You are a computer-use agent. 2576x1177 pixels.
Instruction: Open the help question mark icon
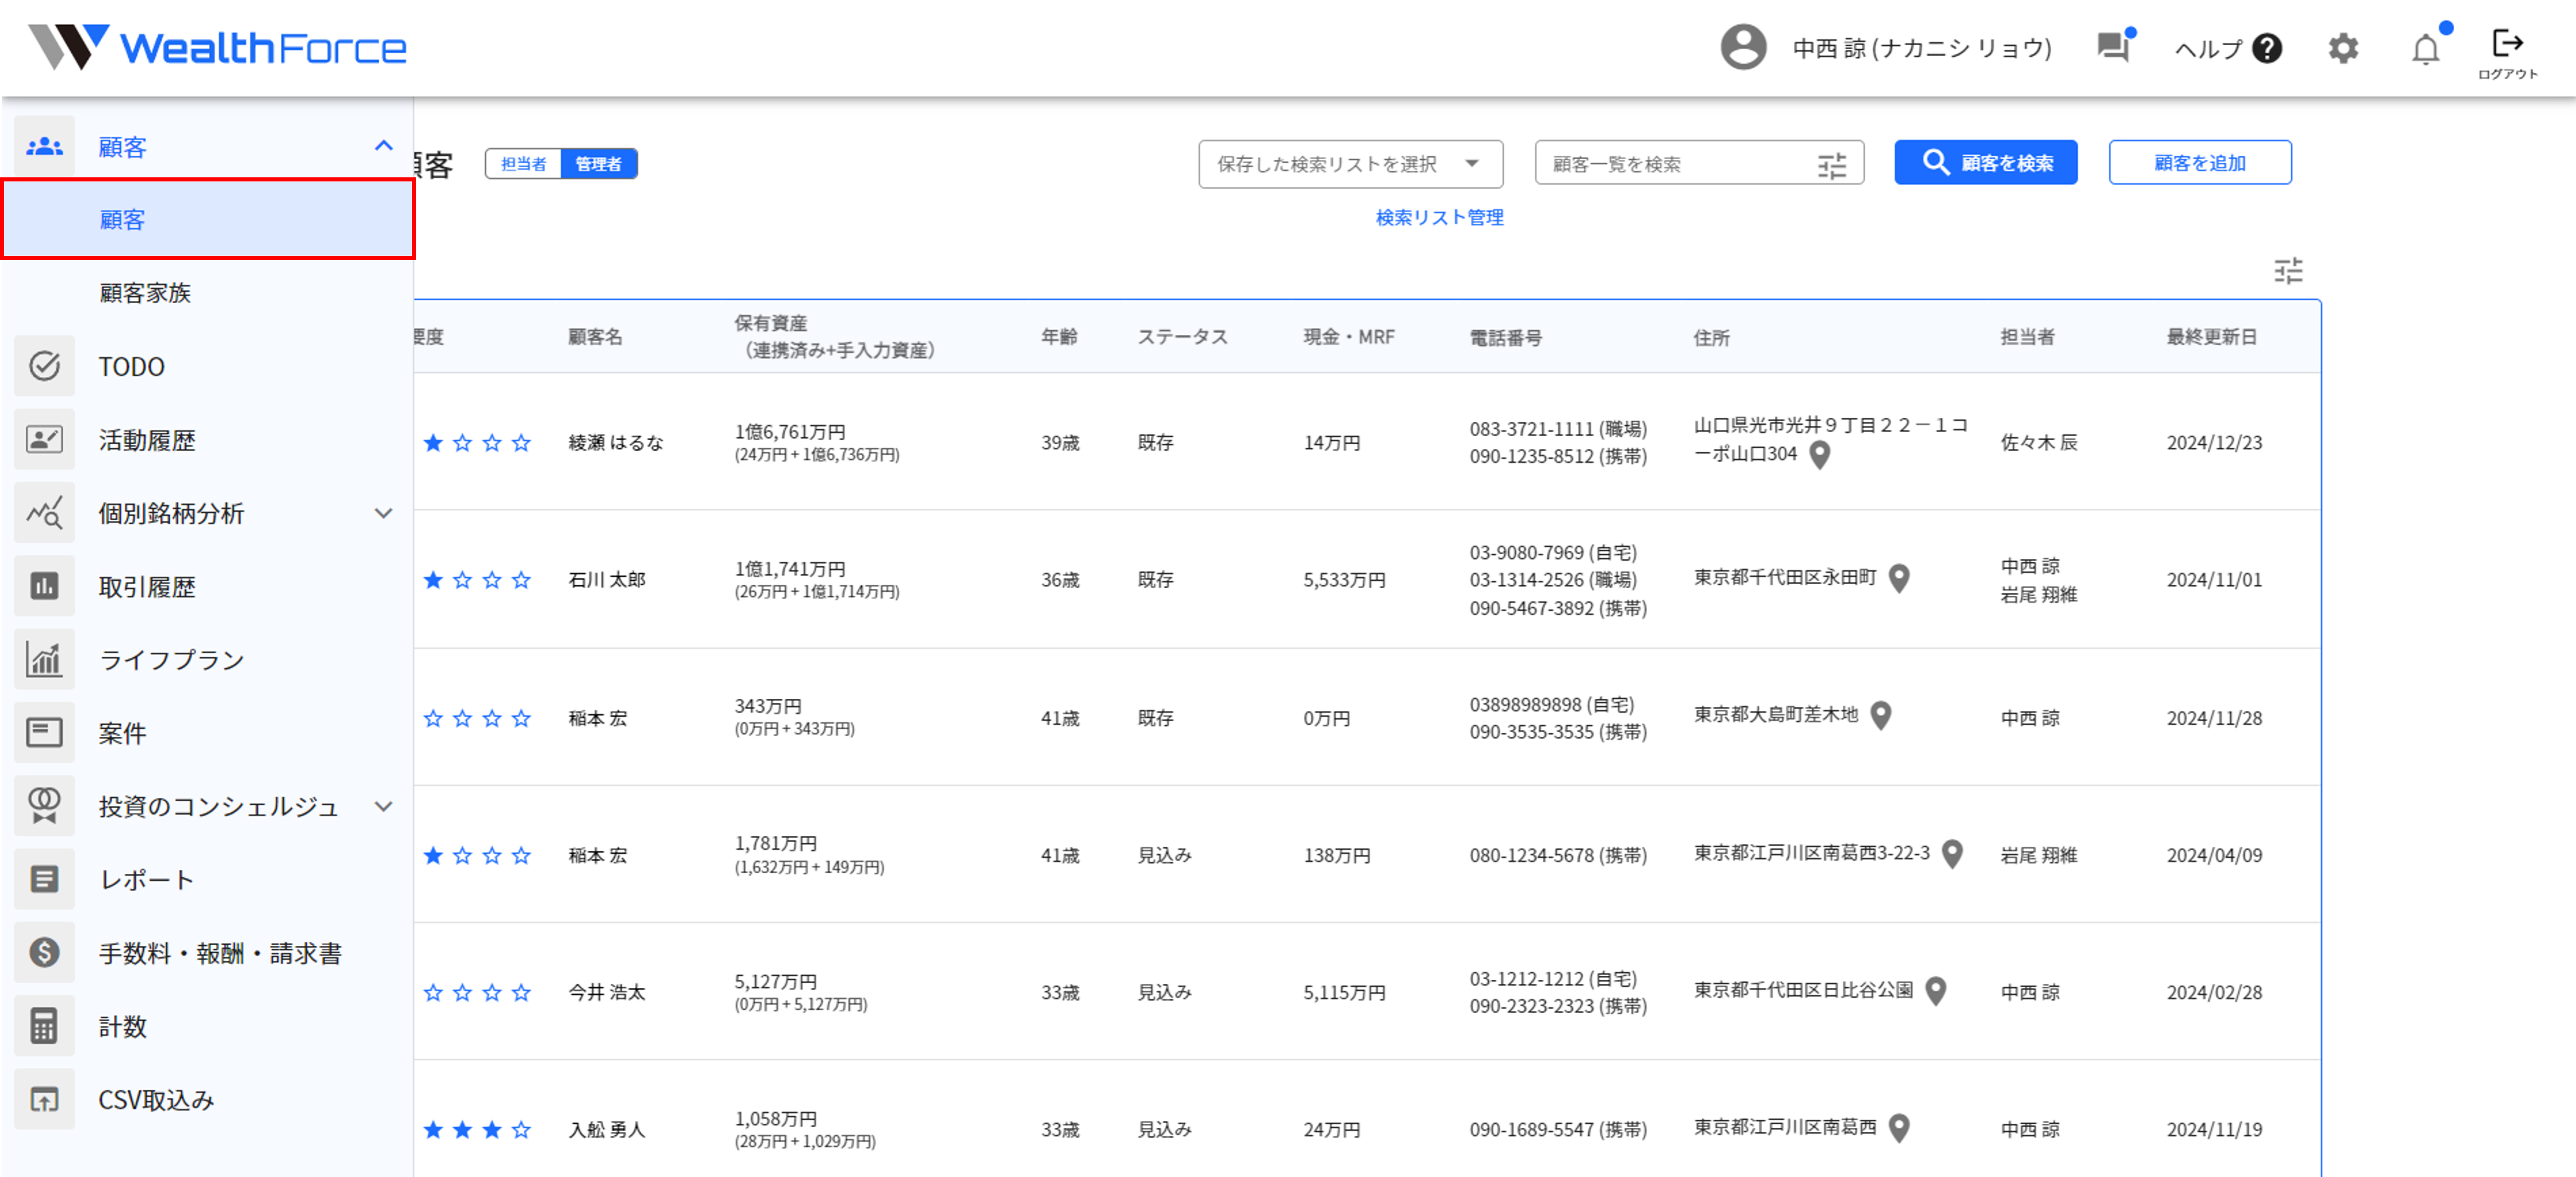click(2267, 48)
